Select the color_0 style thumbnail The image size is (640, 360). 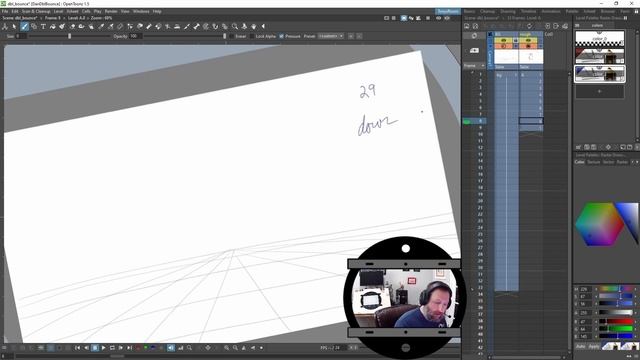point(599,39)
